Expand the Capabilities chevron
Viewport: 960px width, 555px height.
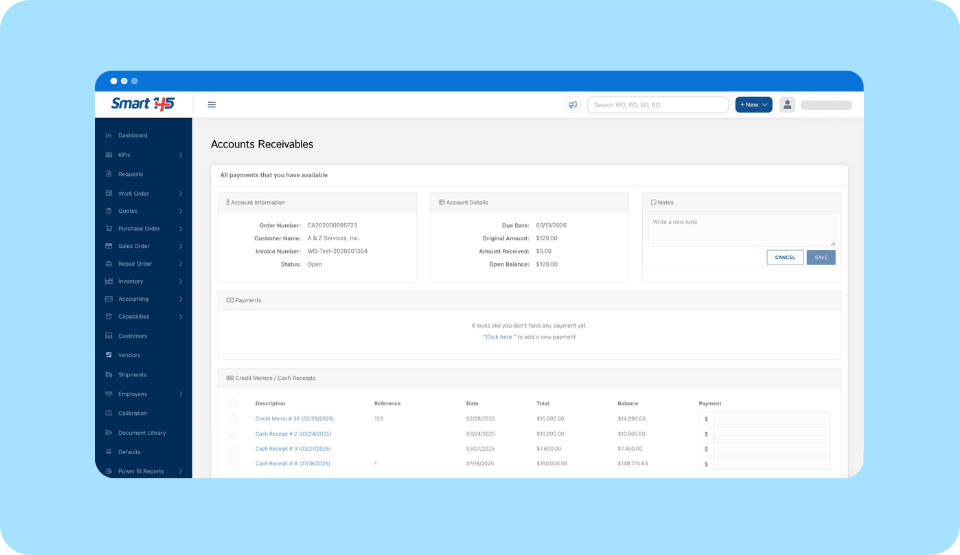181,317
